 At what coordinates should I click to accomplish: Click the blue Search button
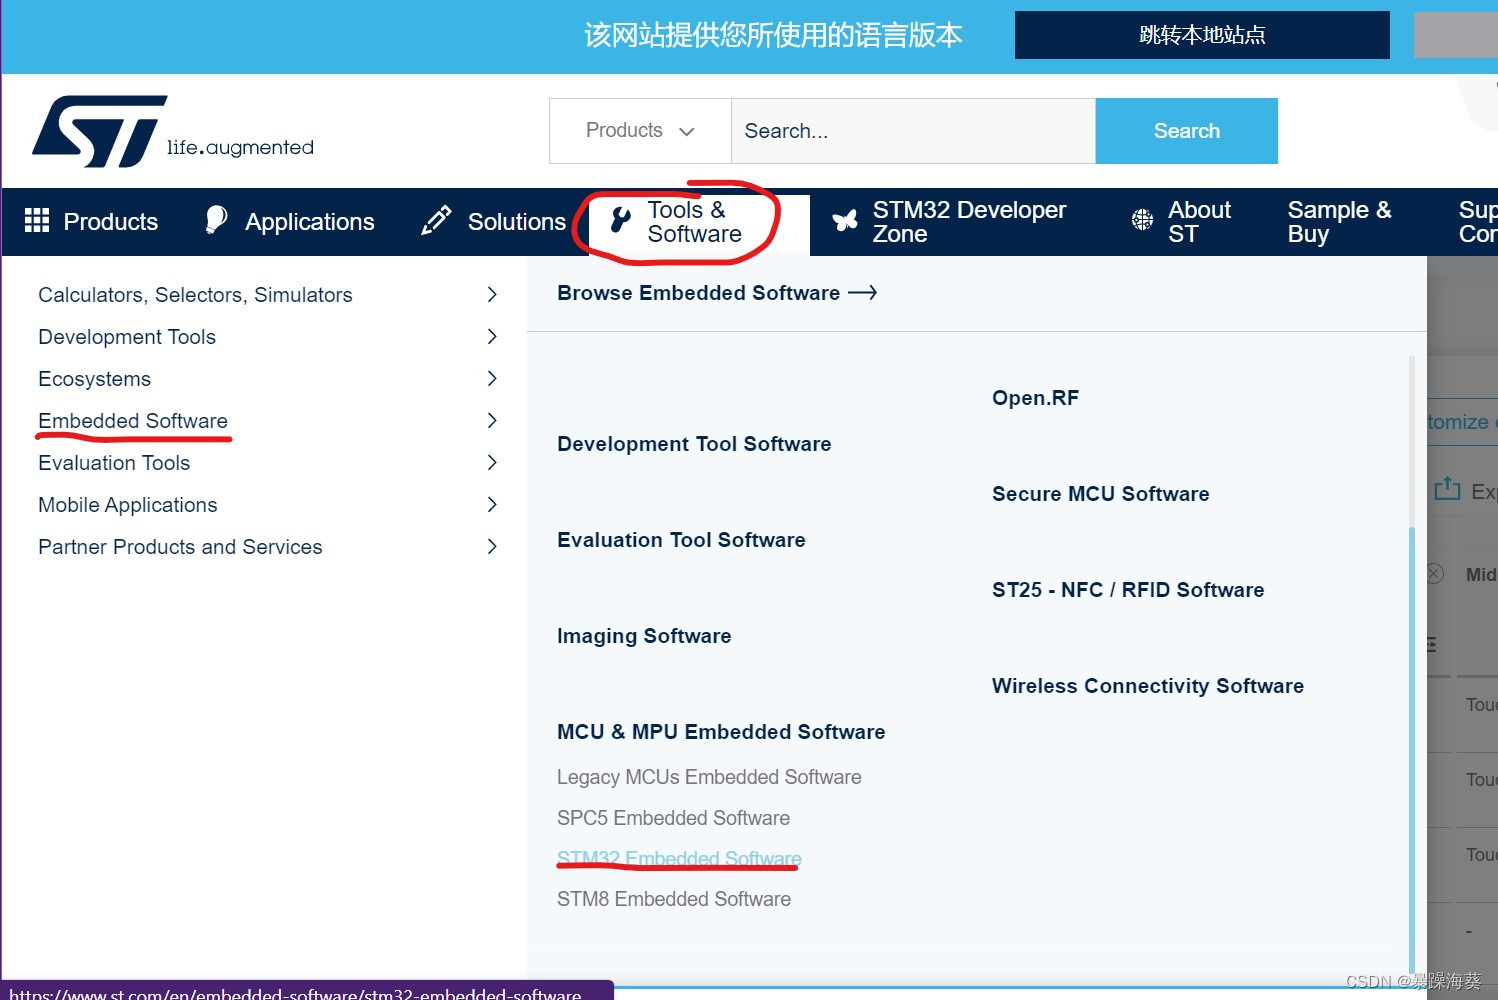point(1187,131)
